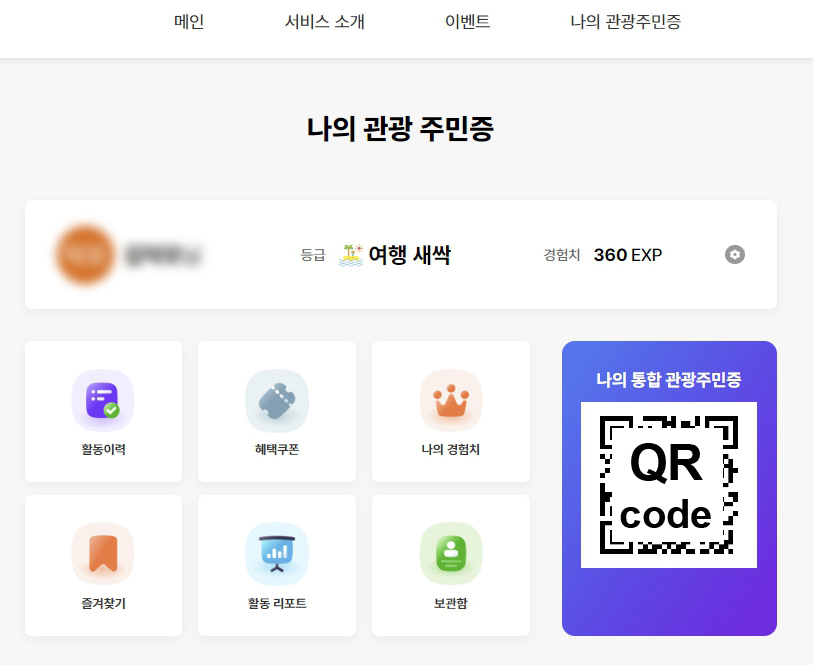Select the 혜택쿠폰 benefit coupon icon
Screen dimensions: 813x665
click(x=277, y=398)
